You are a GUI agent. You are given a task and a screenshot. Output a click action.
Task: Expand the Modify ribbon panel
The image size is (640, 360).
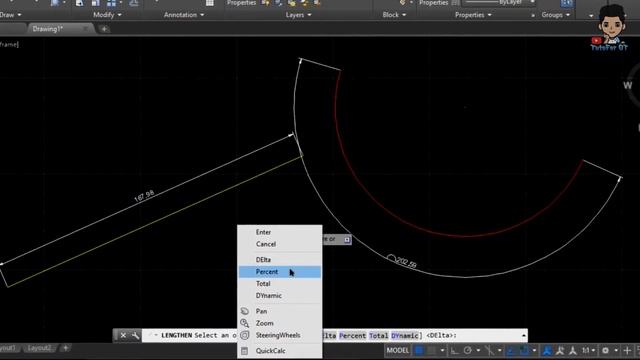[x=107, y=15]
